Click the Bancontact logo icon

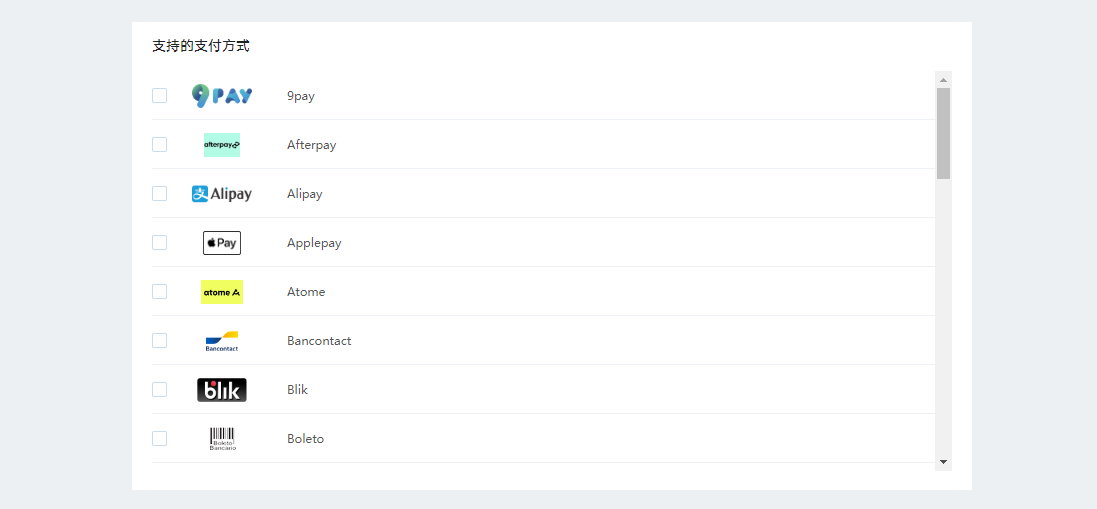(x=222, y=341)
